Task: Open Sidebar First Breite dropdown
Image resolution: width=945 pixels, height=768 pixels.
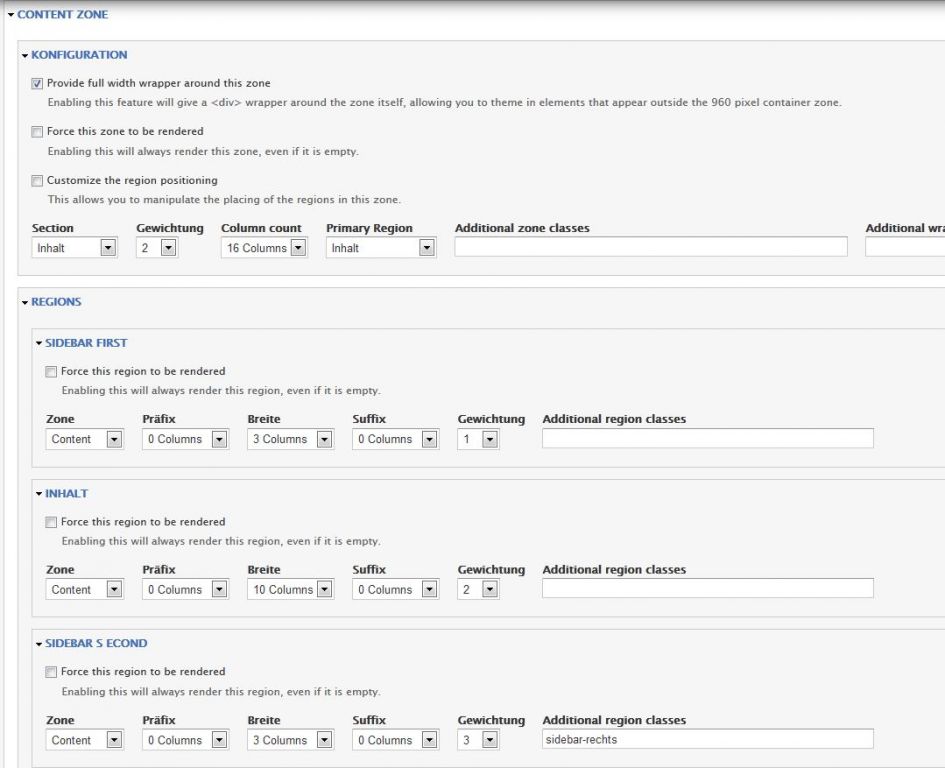Action: pos(290,439)
